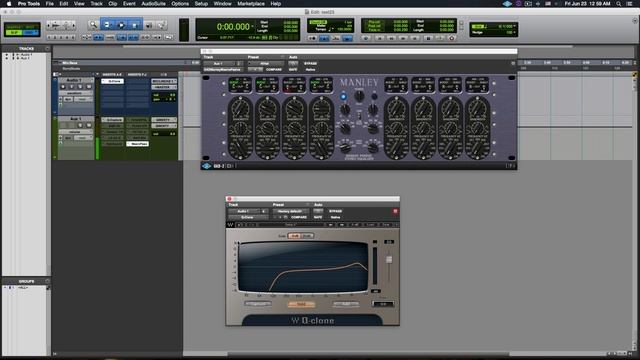This screenshot has height=360, width=640.
Task: Open macOS Notification Center
Action: [x=630, y=4]
